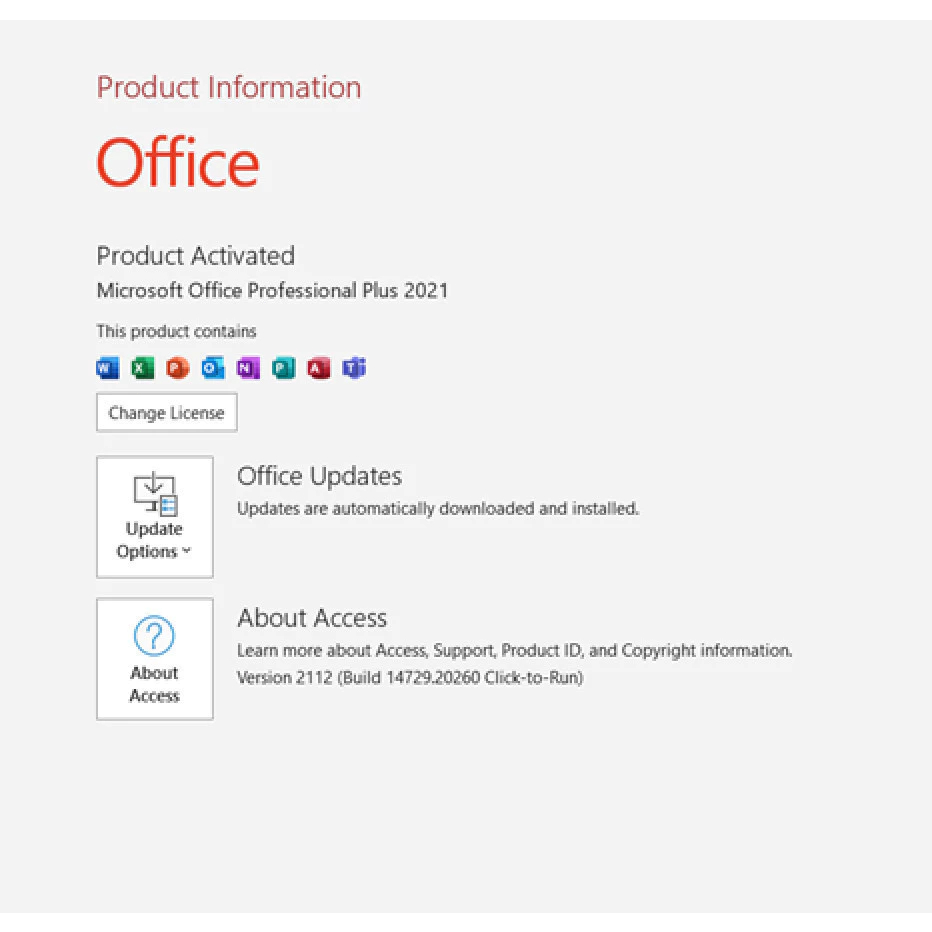Expand the Update Options dropdown

[x=155, y=517]
